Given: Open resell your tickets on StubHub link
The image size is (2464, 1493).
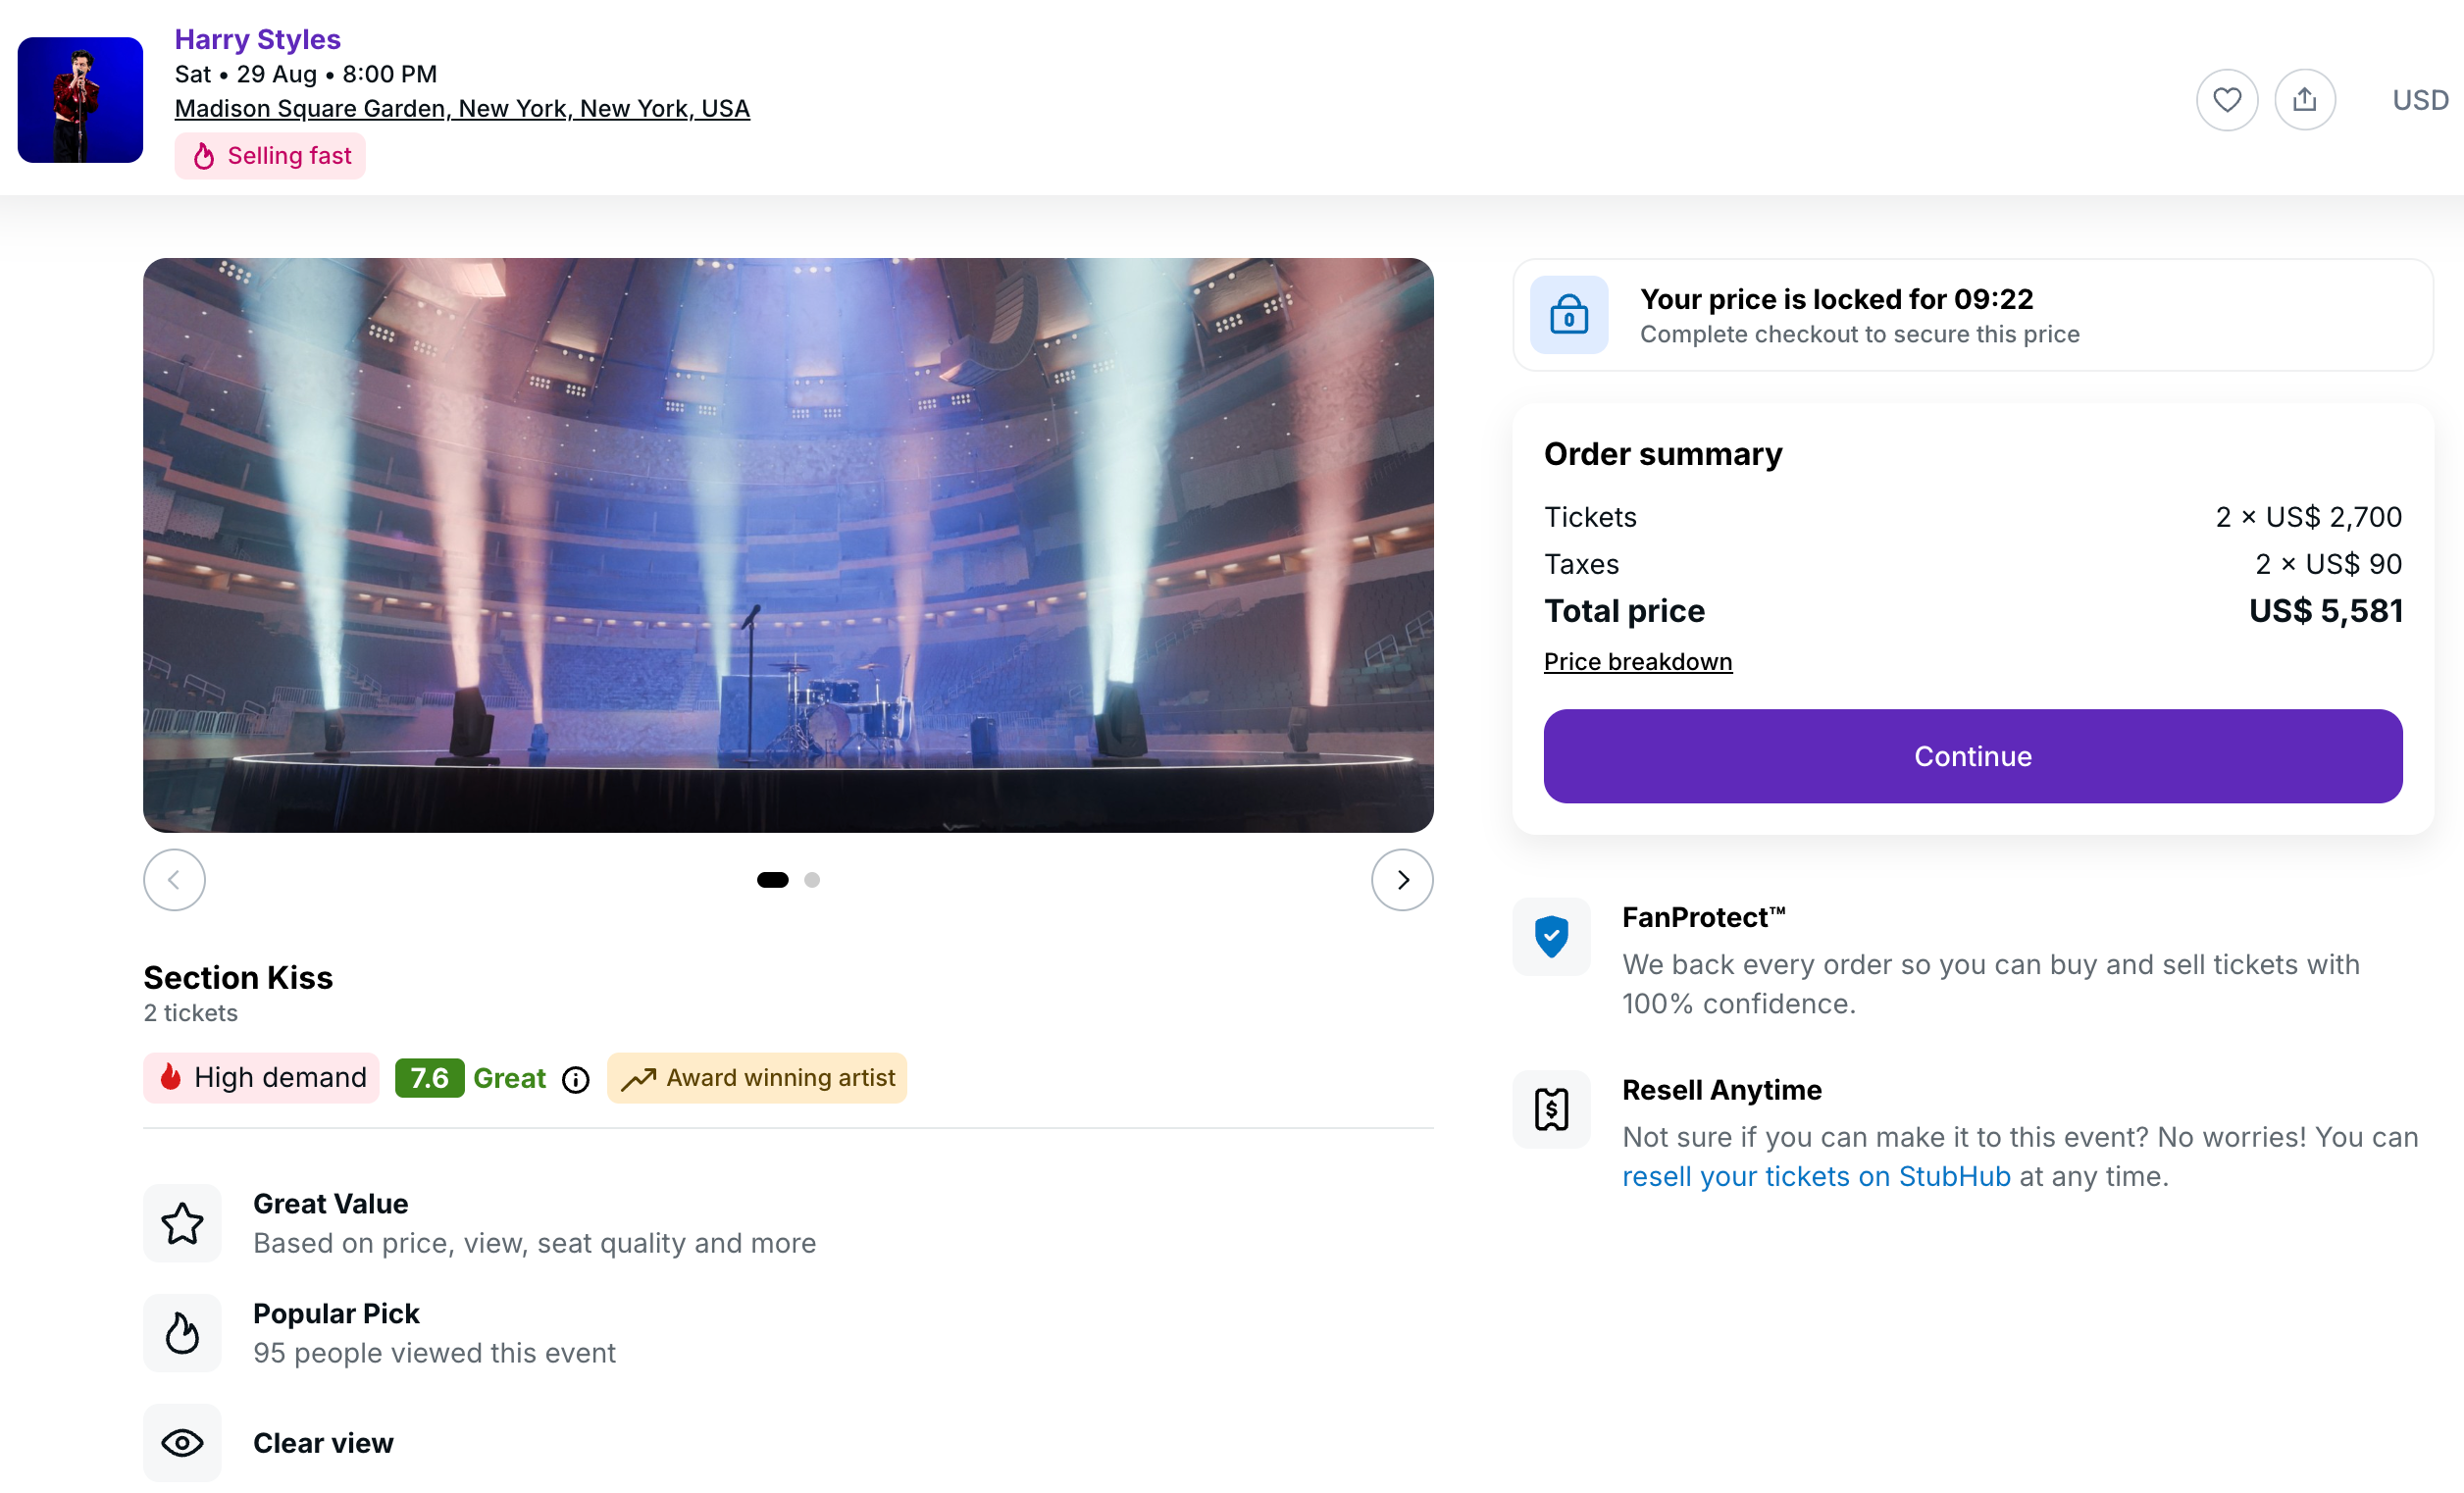Looking at the screenshot, I should [x=1816, y=1177].
